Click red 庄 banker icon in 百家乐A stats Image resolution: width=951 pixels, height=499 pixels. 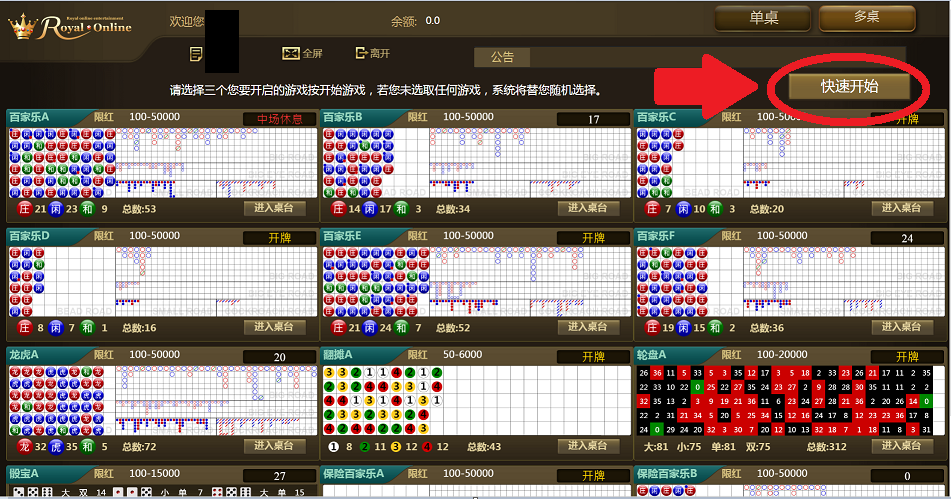(25, 209)
